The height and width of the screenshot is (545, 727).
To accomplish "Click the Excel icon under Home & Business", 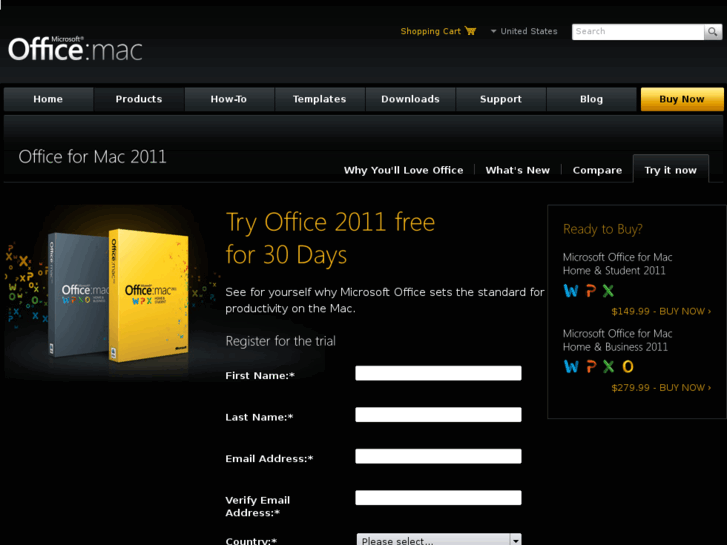I will pyautogui.click(x=608, y=366).
